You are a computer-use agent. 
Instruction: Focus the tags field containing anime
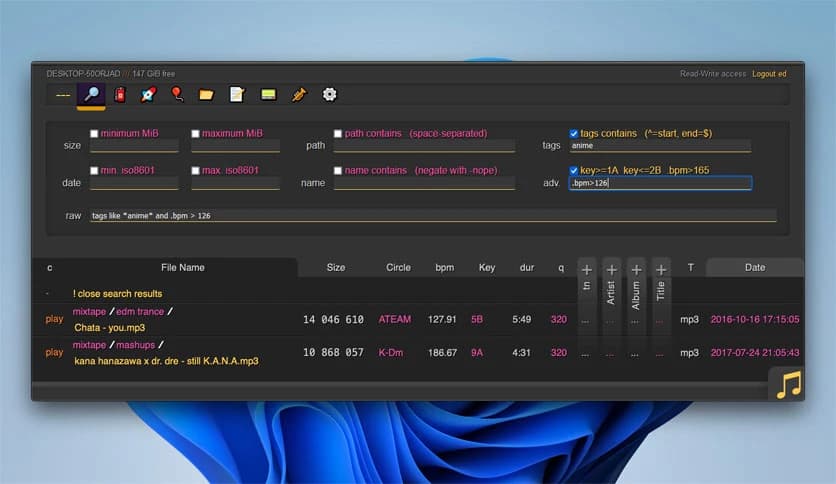click(x=660, y=146)
